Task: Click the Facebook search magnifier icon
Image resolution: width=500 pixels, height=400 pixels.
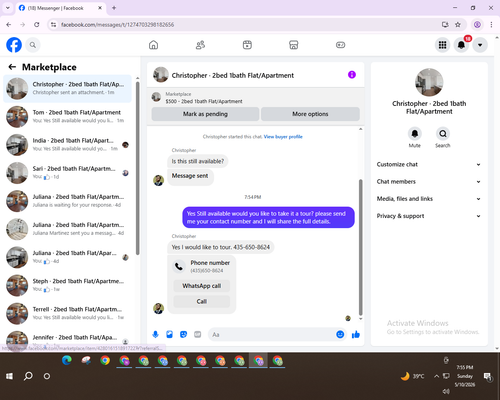Action: [33, 45]
